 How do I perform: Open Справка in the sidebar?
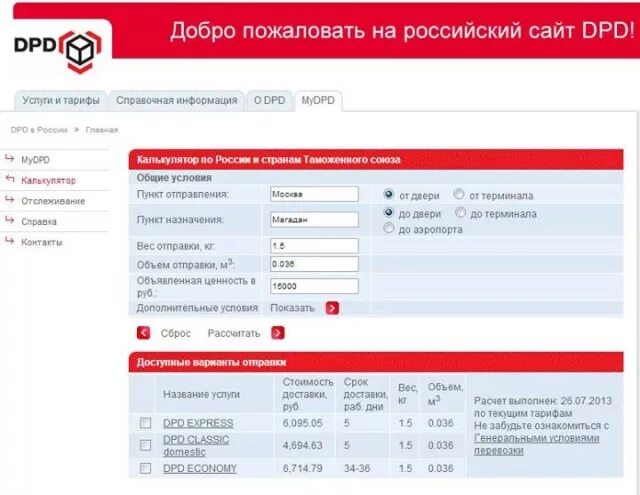[x=39, y=222]
